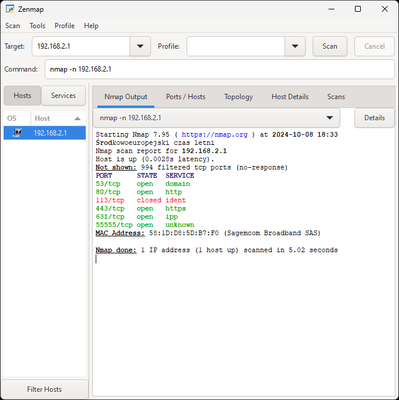Toggle Host column sort arrow

coord(77,118)
